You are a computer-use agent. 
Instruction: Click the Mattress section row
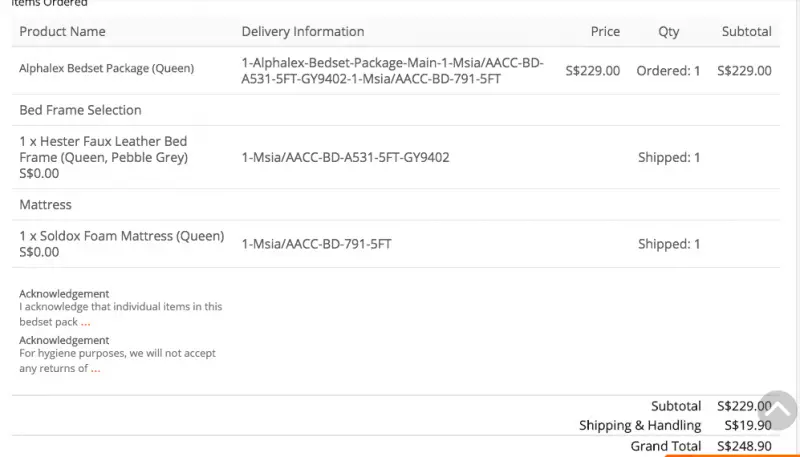pos(396,205)
